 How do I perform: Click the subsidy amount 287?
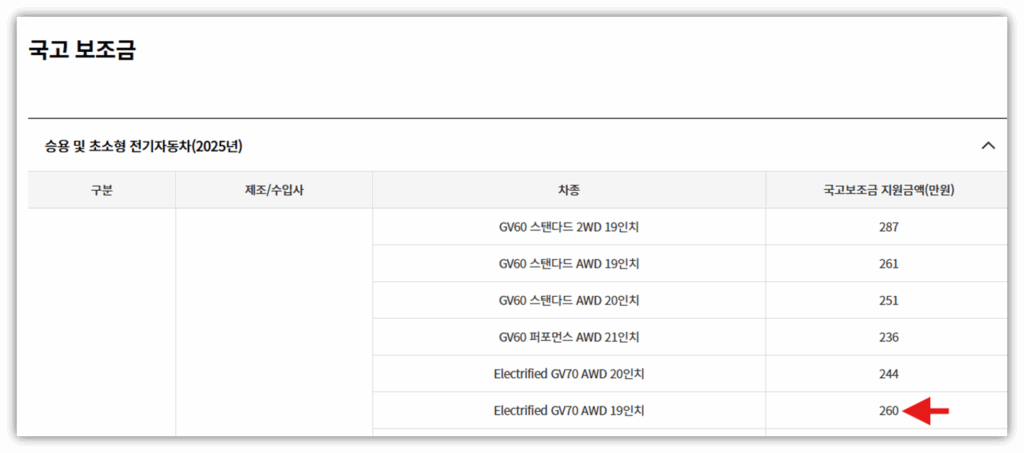point(888,227)
